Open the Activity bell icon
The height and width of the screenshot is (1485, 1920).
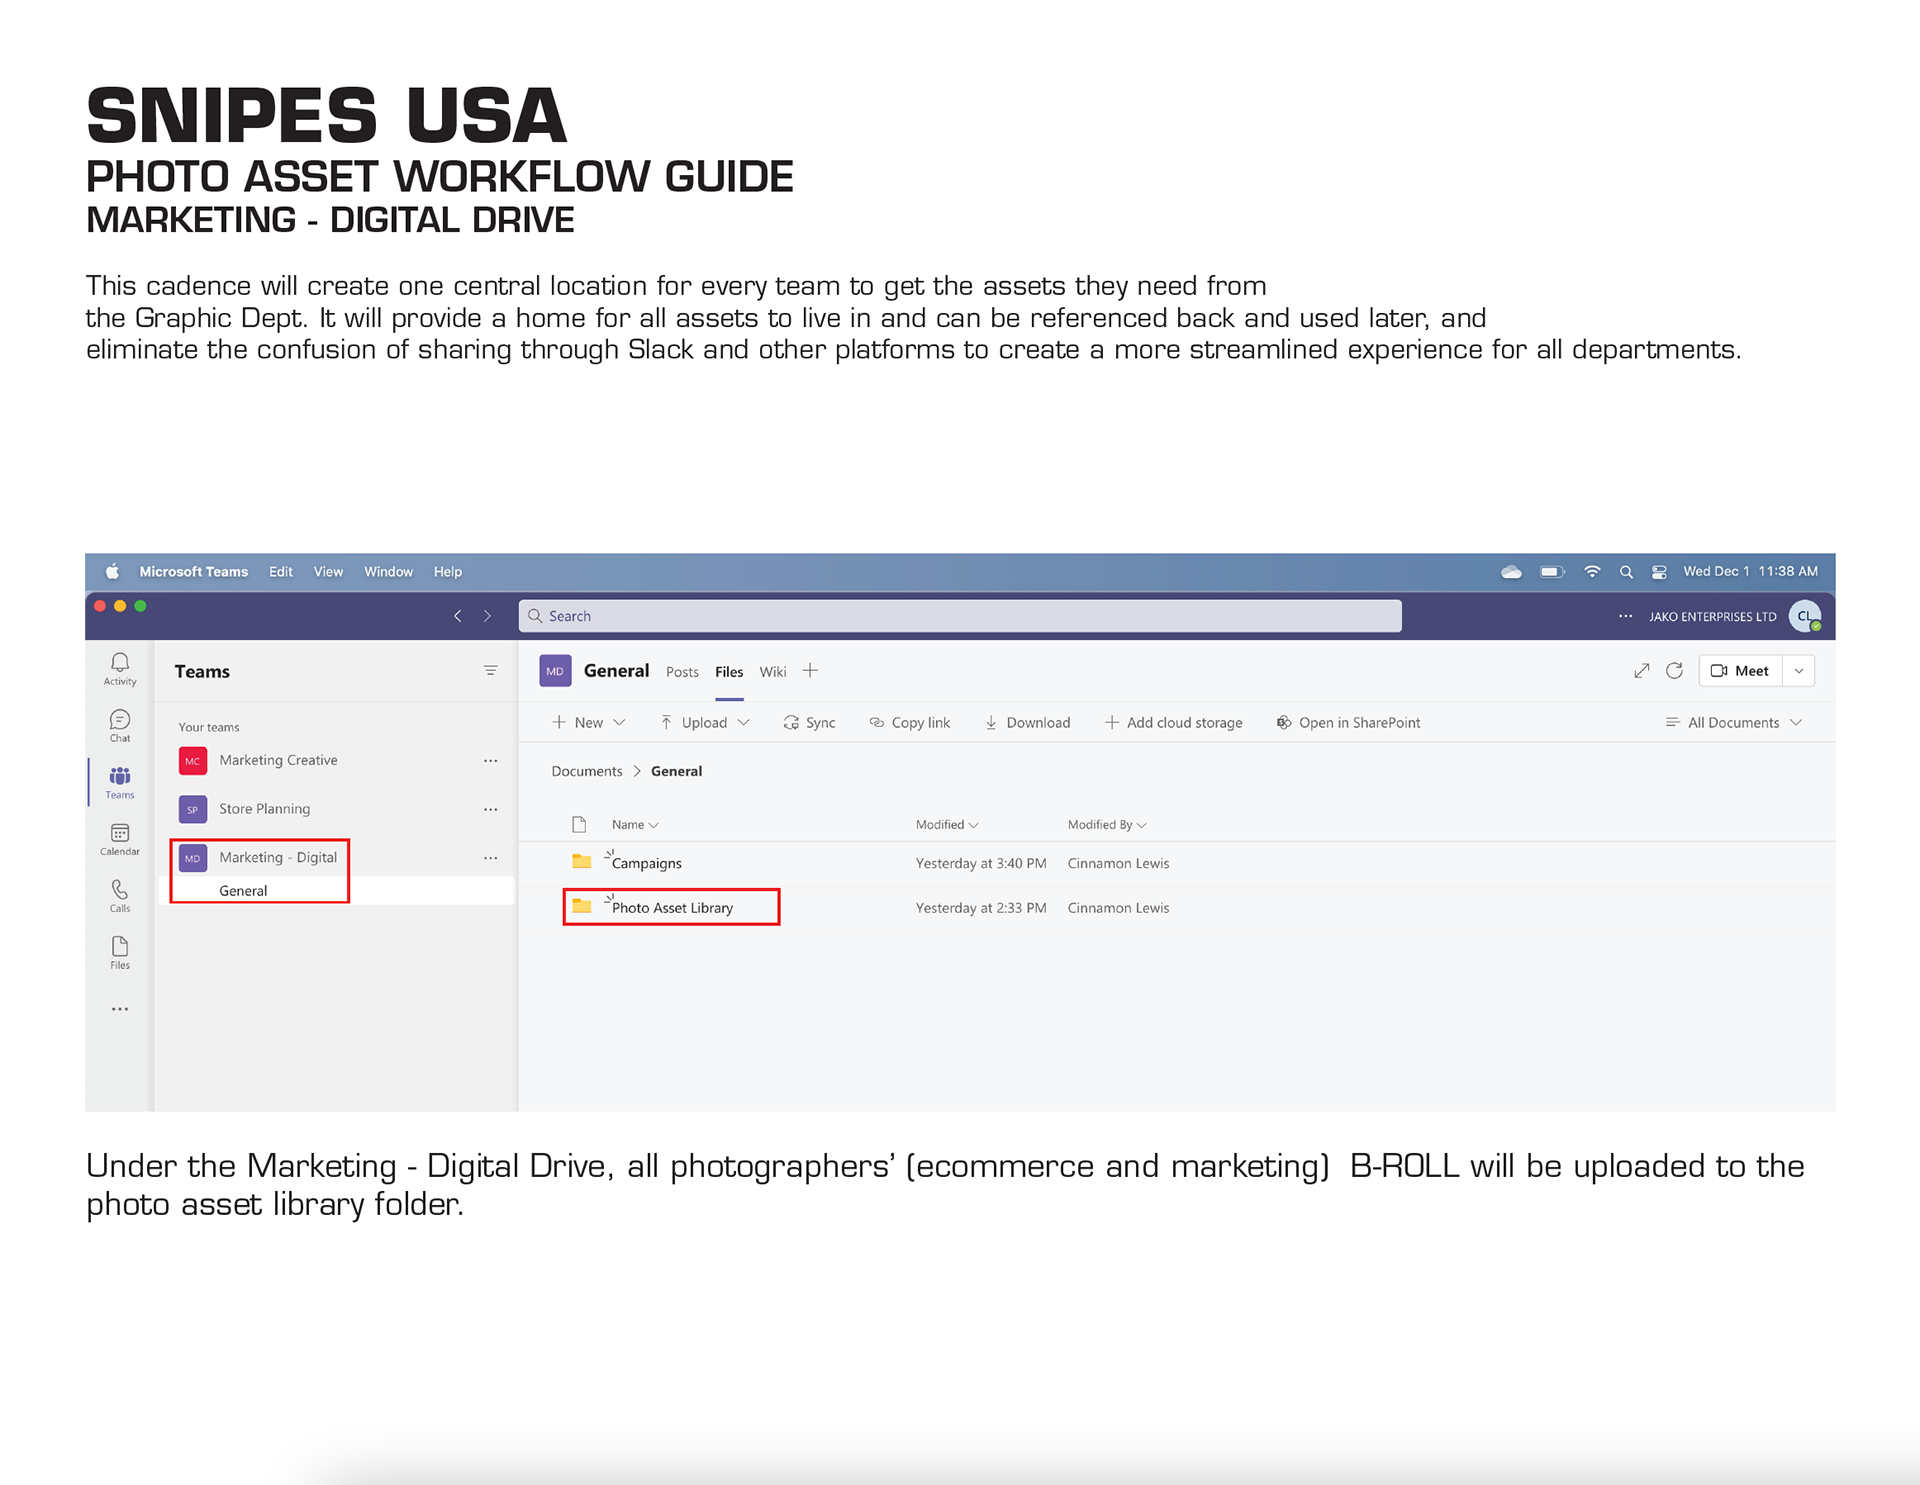pyautogui.click(x=120, y=669)
